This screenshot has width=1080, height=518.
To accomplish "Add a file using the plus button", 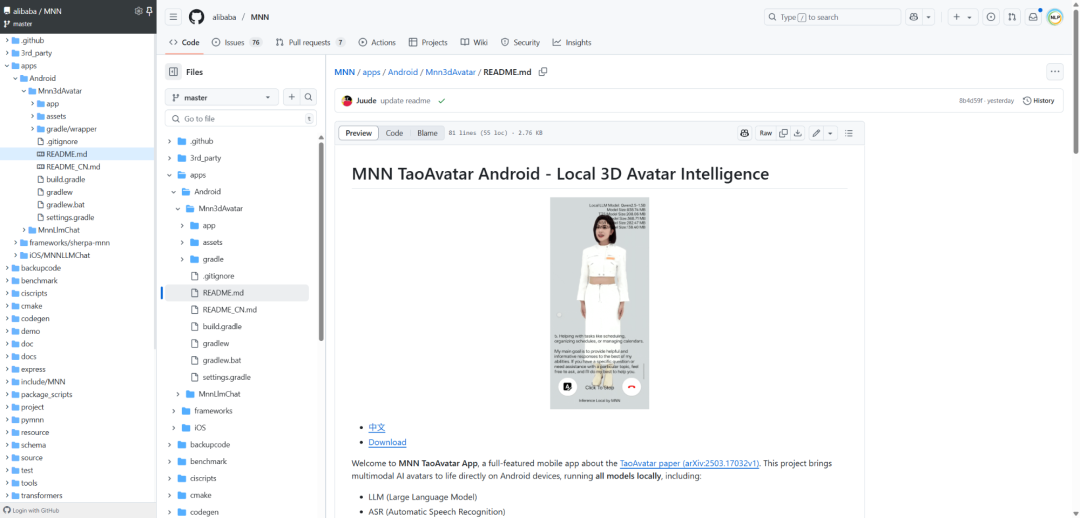I will (291, 98).
